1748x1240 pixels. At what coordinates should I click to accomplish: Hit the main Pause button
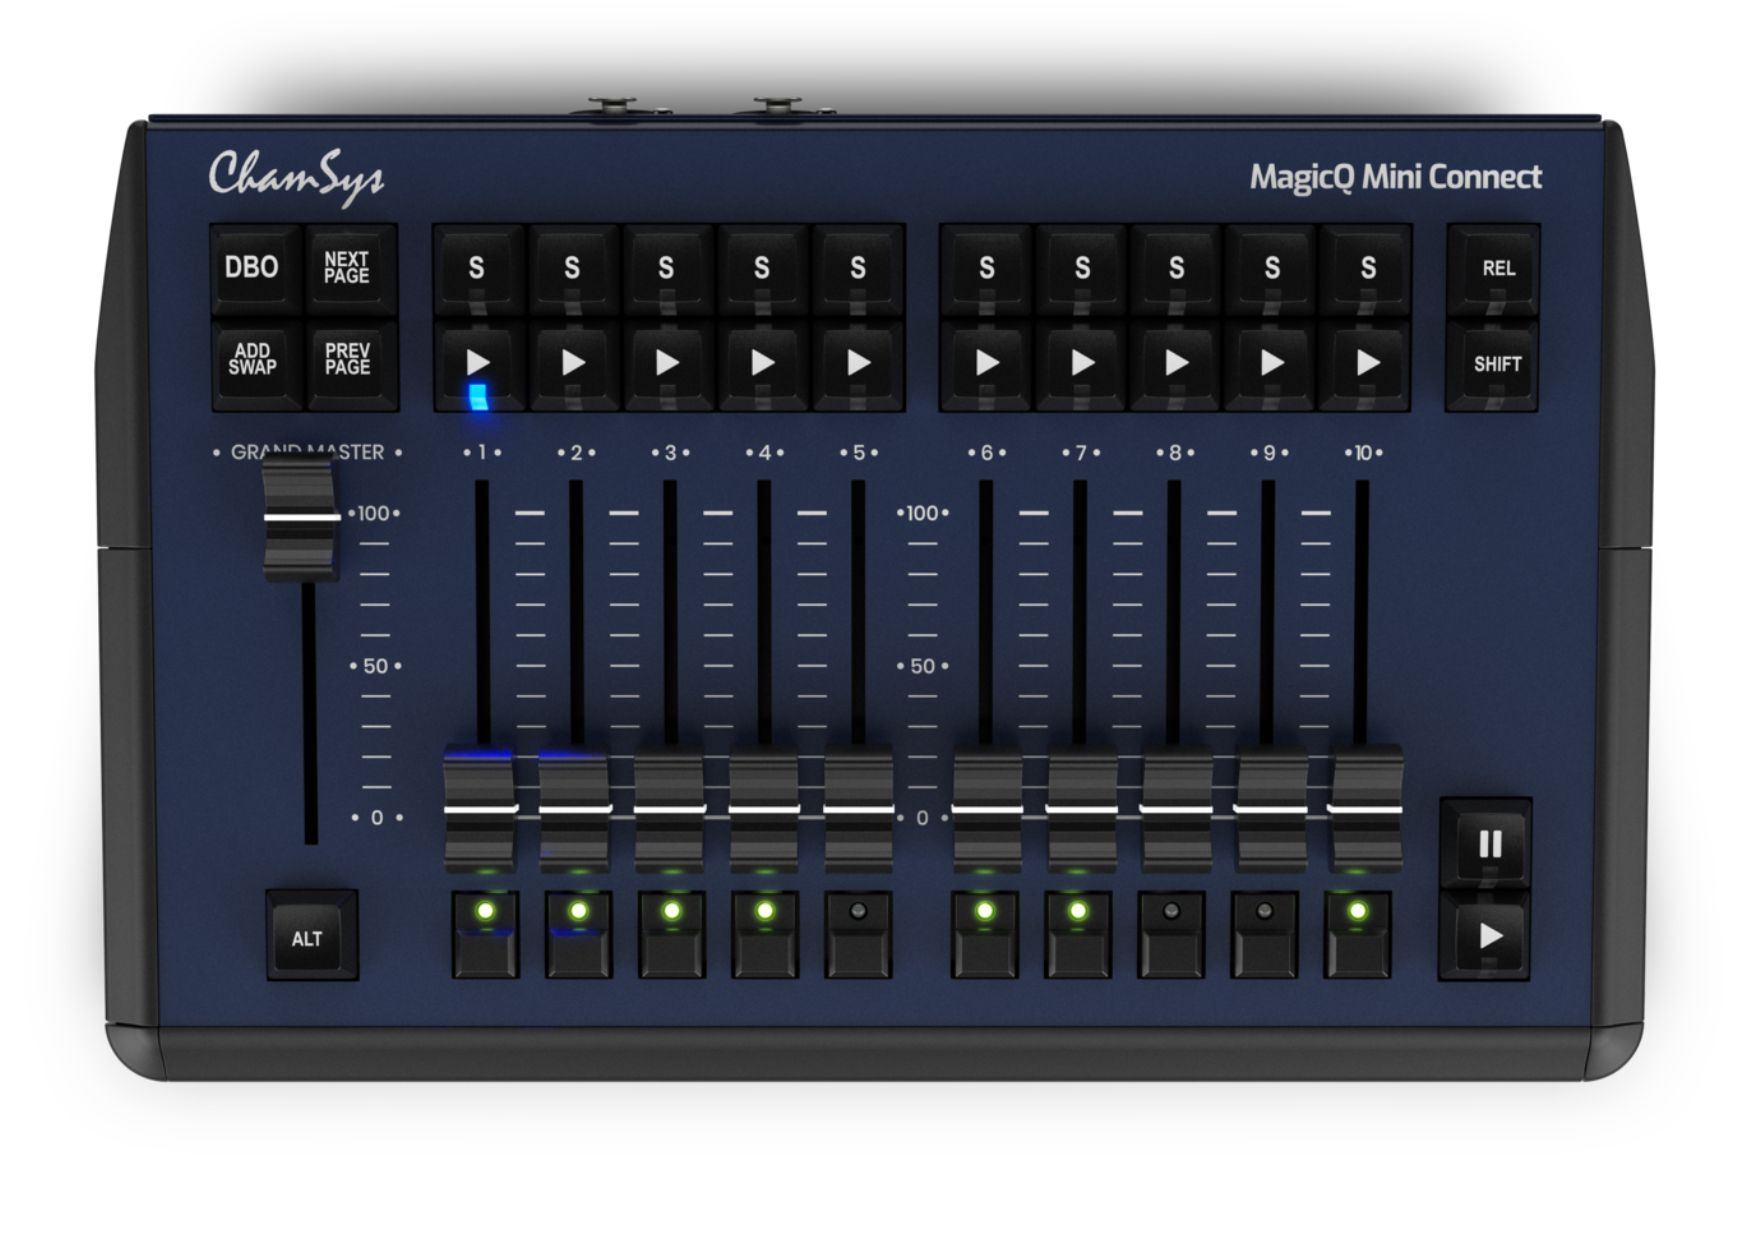(1486, 843)
